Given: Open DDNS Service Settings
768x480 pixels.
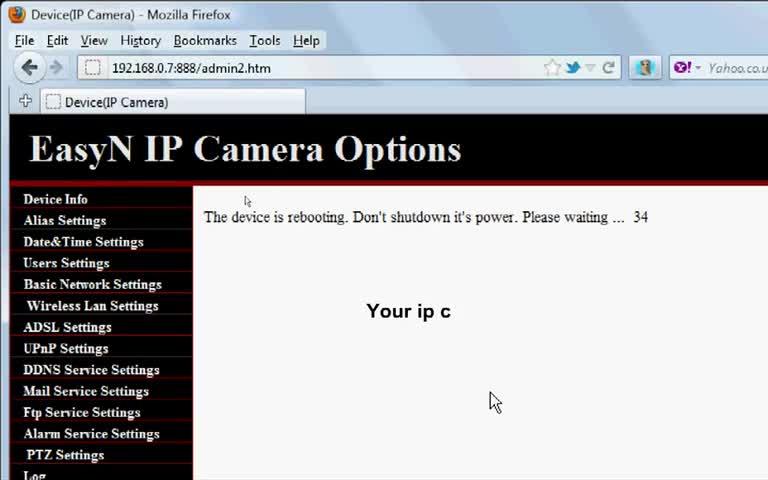Looking at the screenshot, I should [91, 370].
